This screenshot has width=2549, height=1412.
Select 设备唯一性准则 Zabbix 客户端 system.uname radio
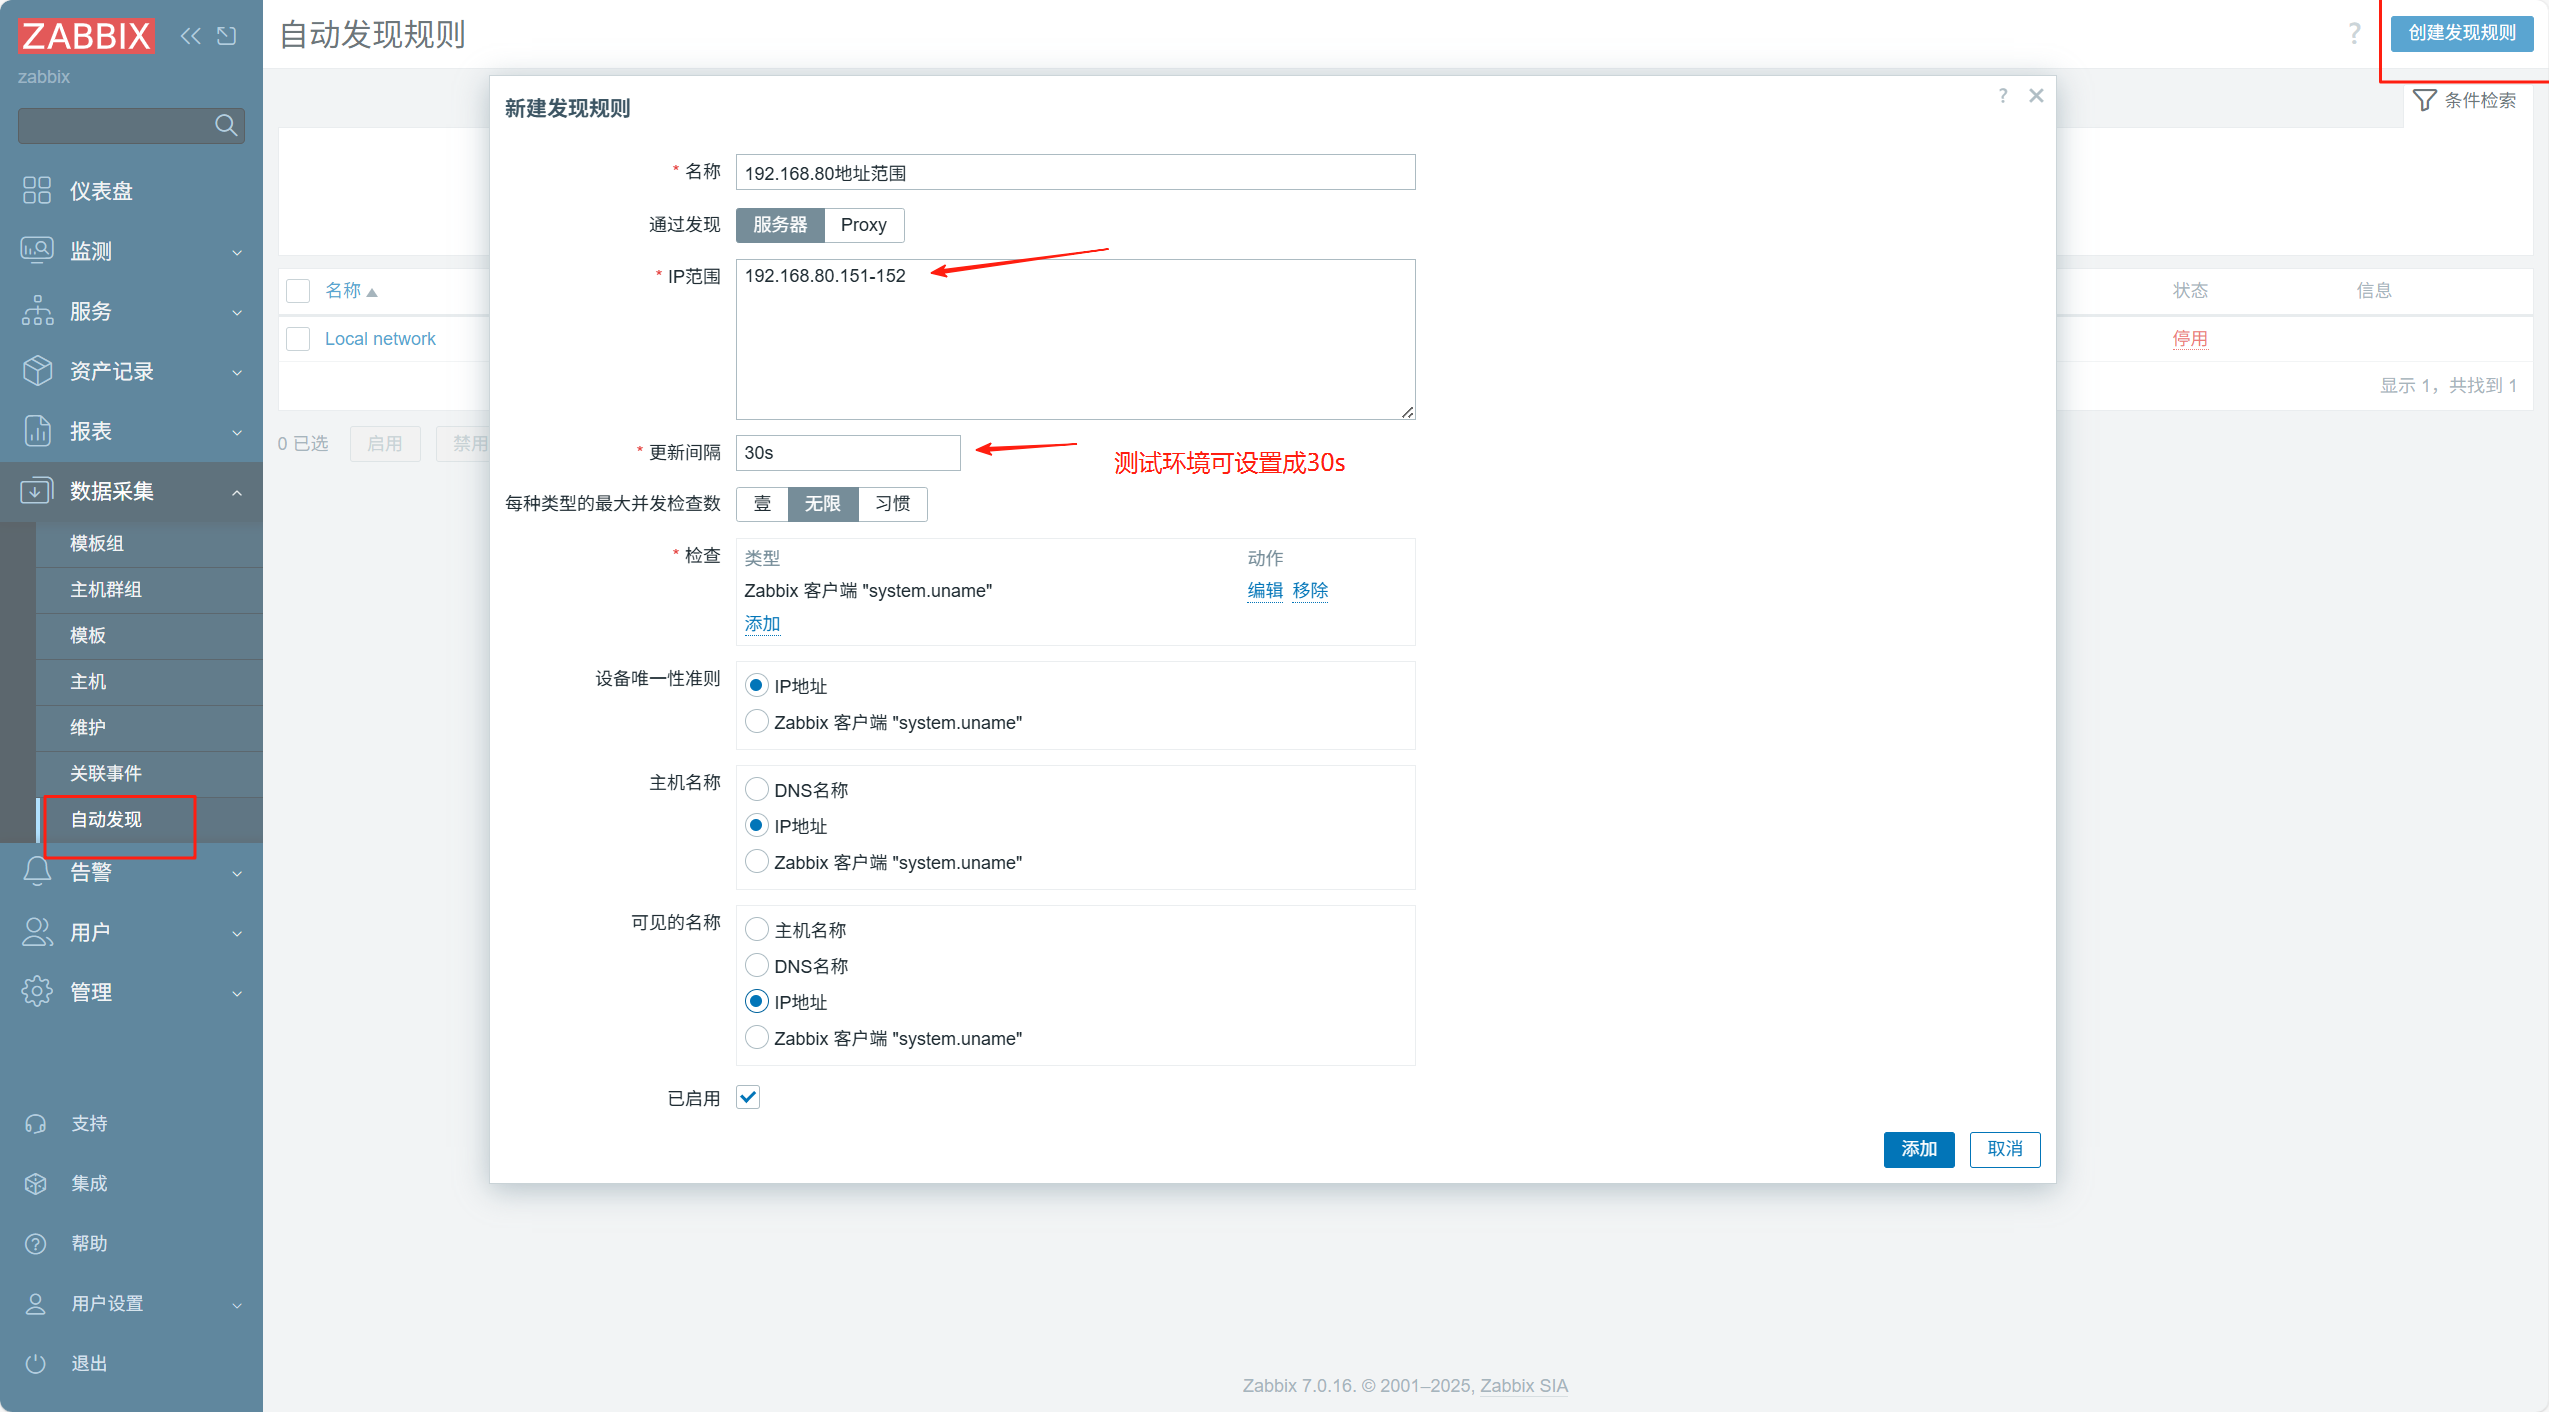coord(757,722)
